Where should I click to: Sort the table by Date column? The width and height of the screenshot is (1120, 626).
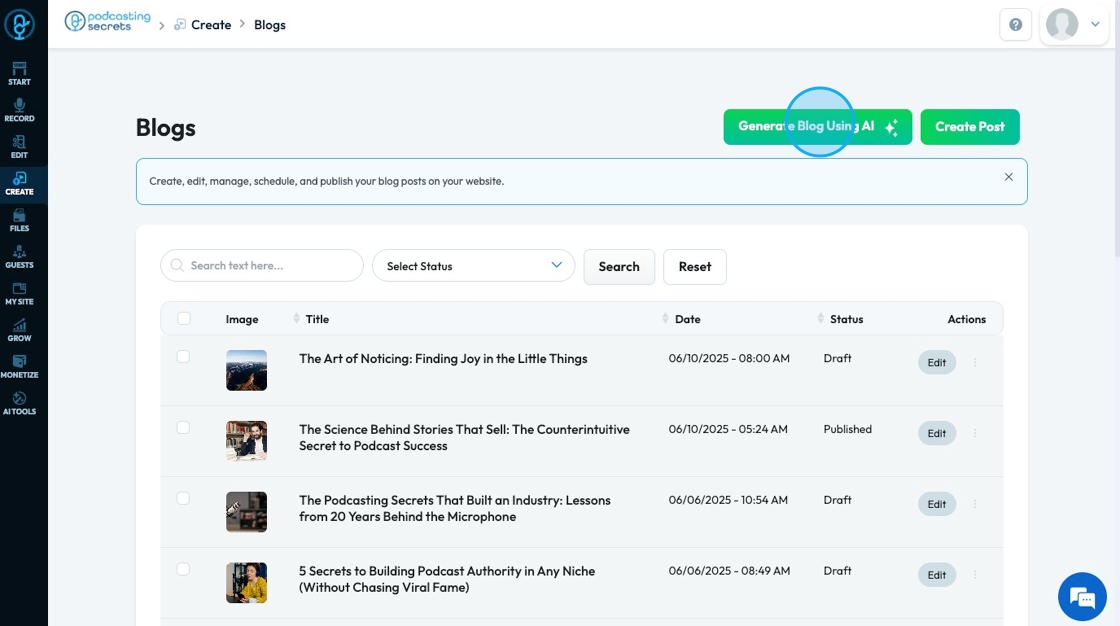pyautogui.click(x=687, y=319)
